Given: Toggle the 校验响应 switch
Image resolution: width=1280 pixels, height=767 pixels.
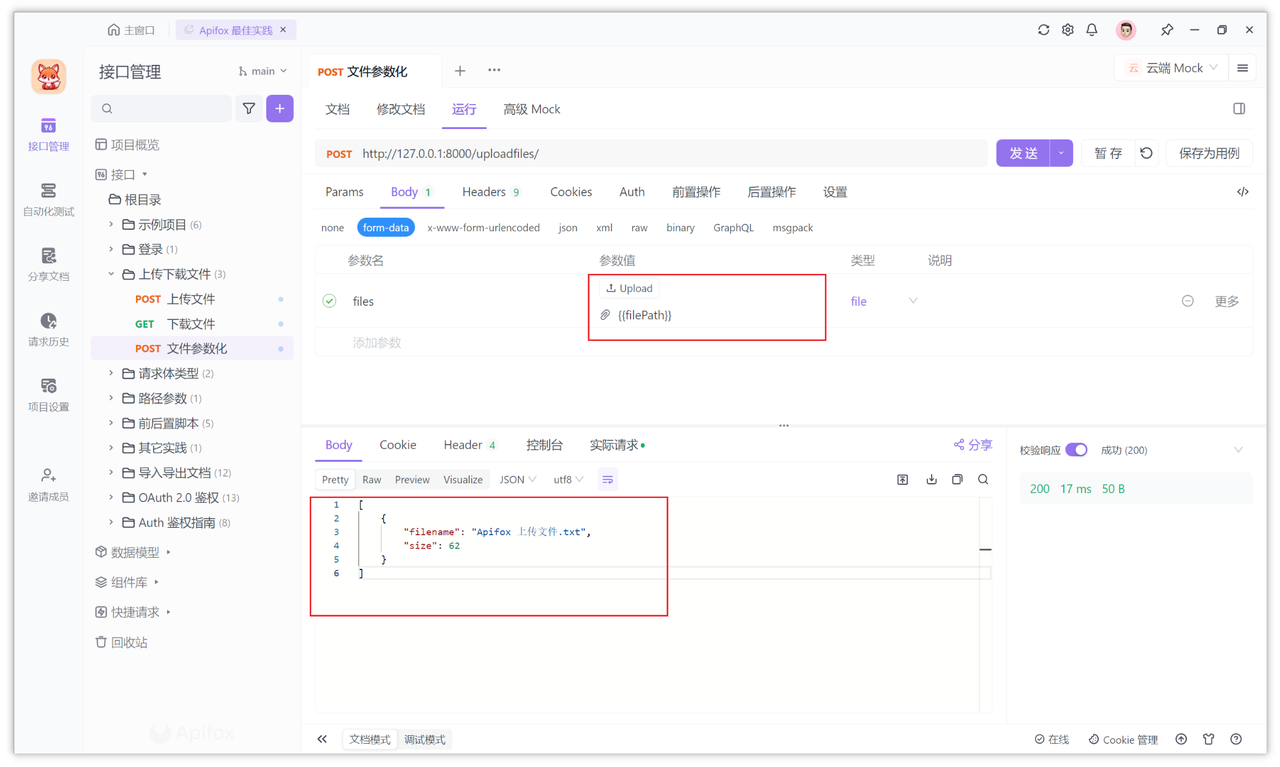Looking at the screenshot, I should click(1076, 450).
